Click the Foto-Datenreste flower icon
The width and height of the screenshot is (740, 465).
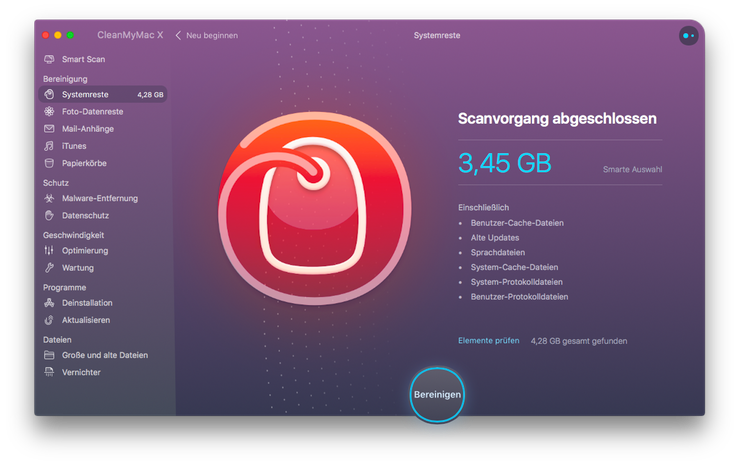(x=49, y=111)
